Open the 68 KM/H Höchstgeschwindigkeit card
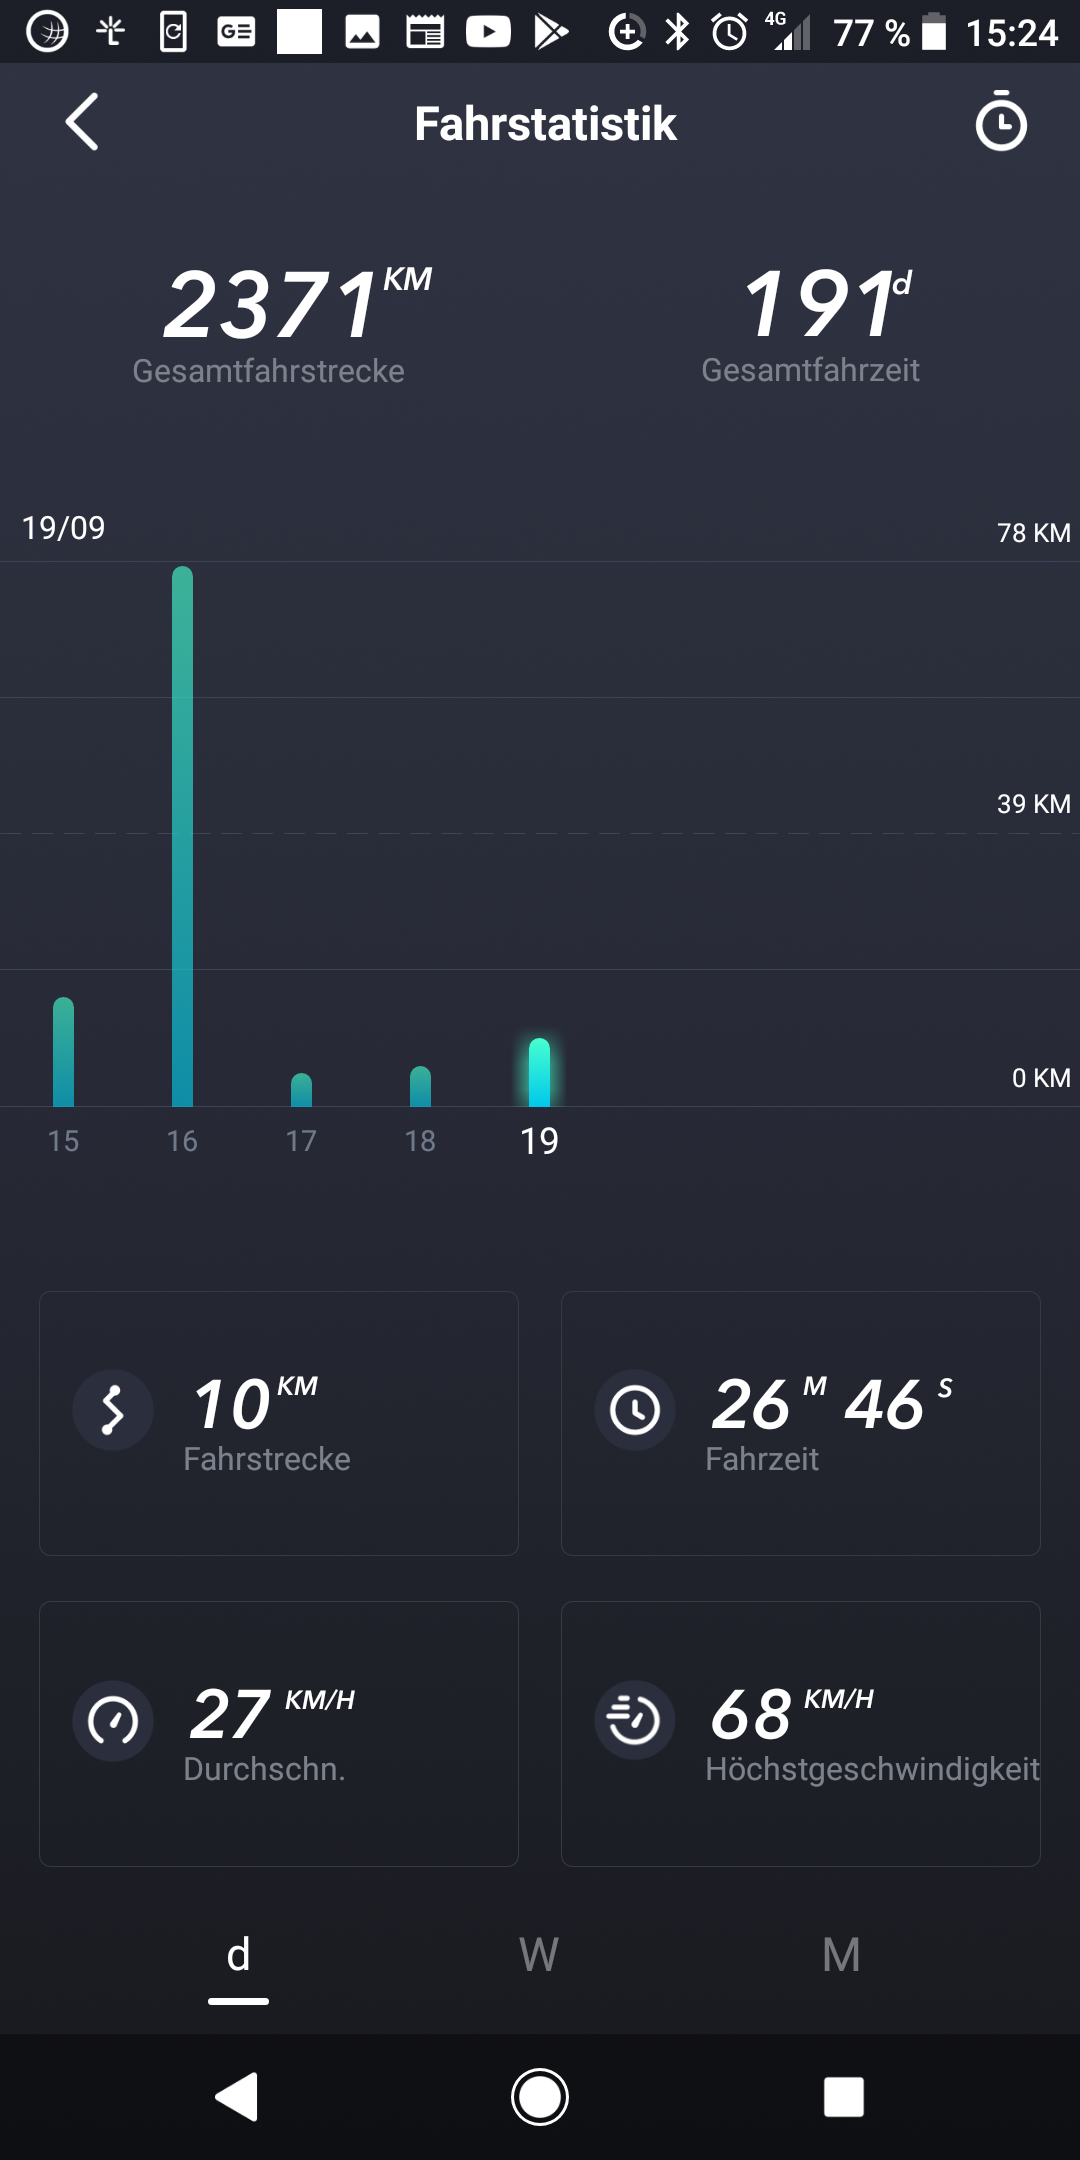Screen dimensions: 1080x2160 point(800,1733)
